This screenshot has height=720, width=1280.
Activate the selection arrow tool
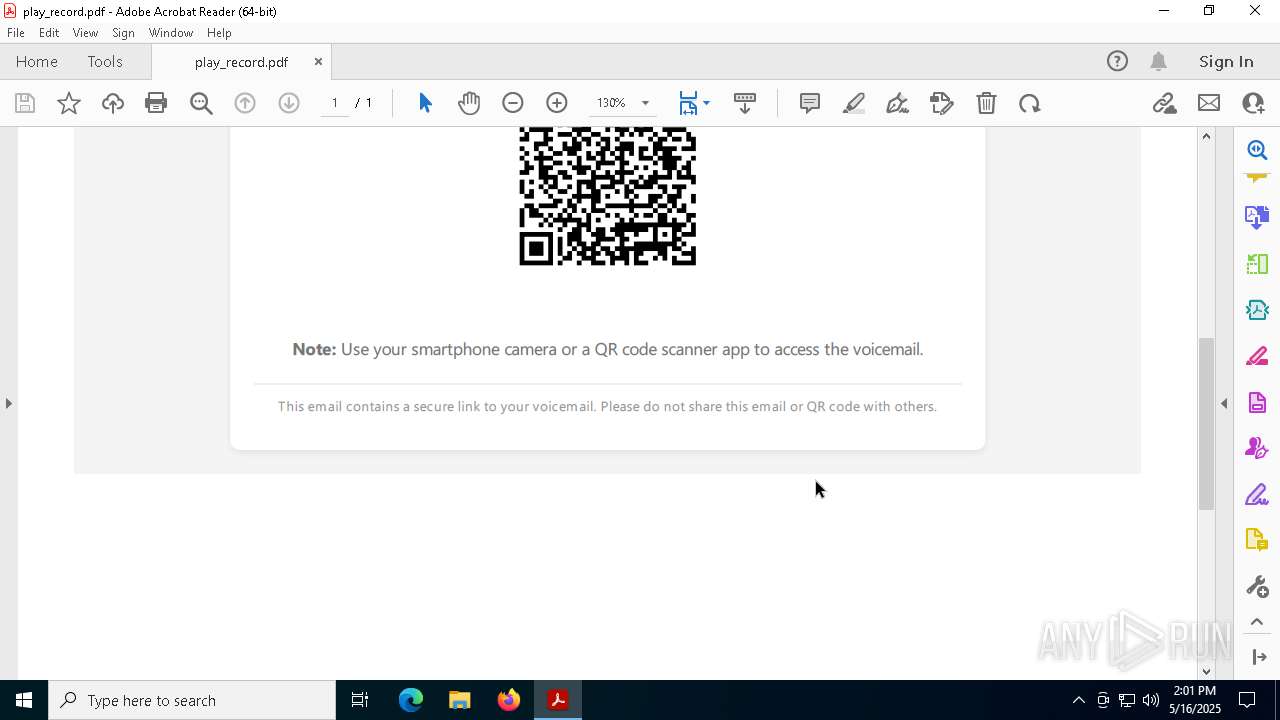point(425,103)
